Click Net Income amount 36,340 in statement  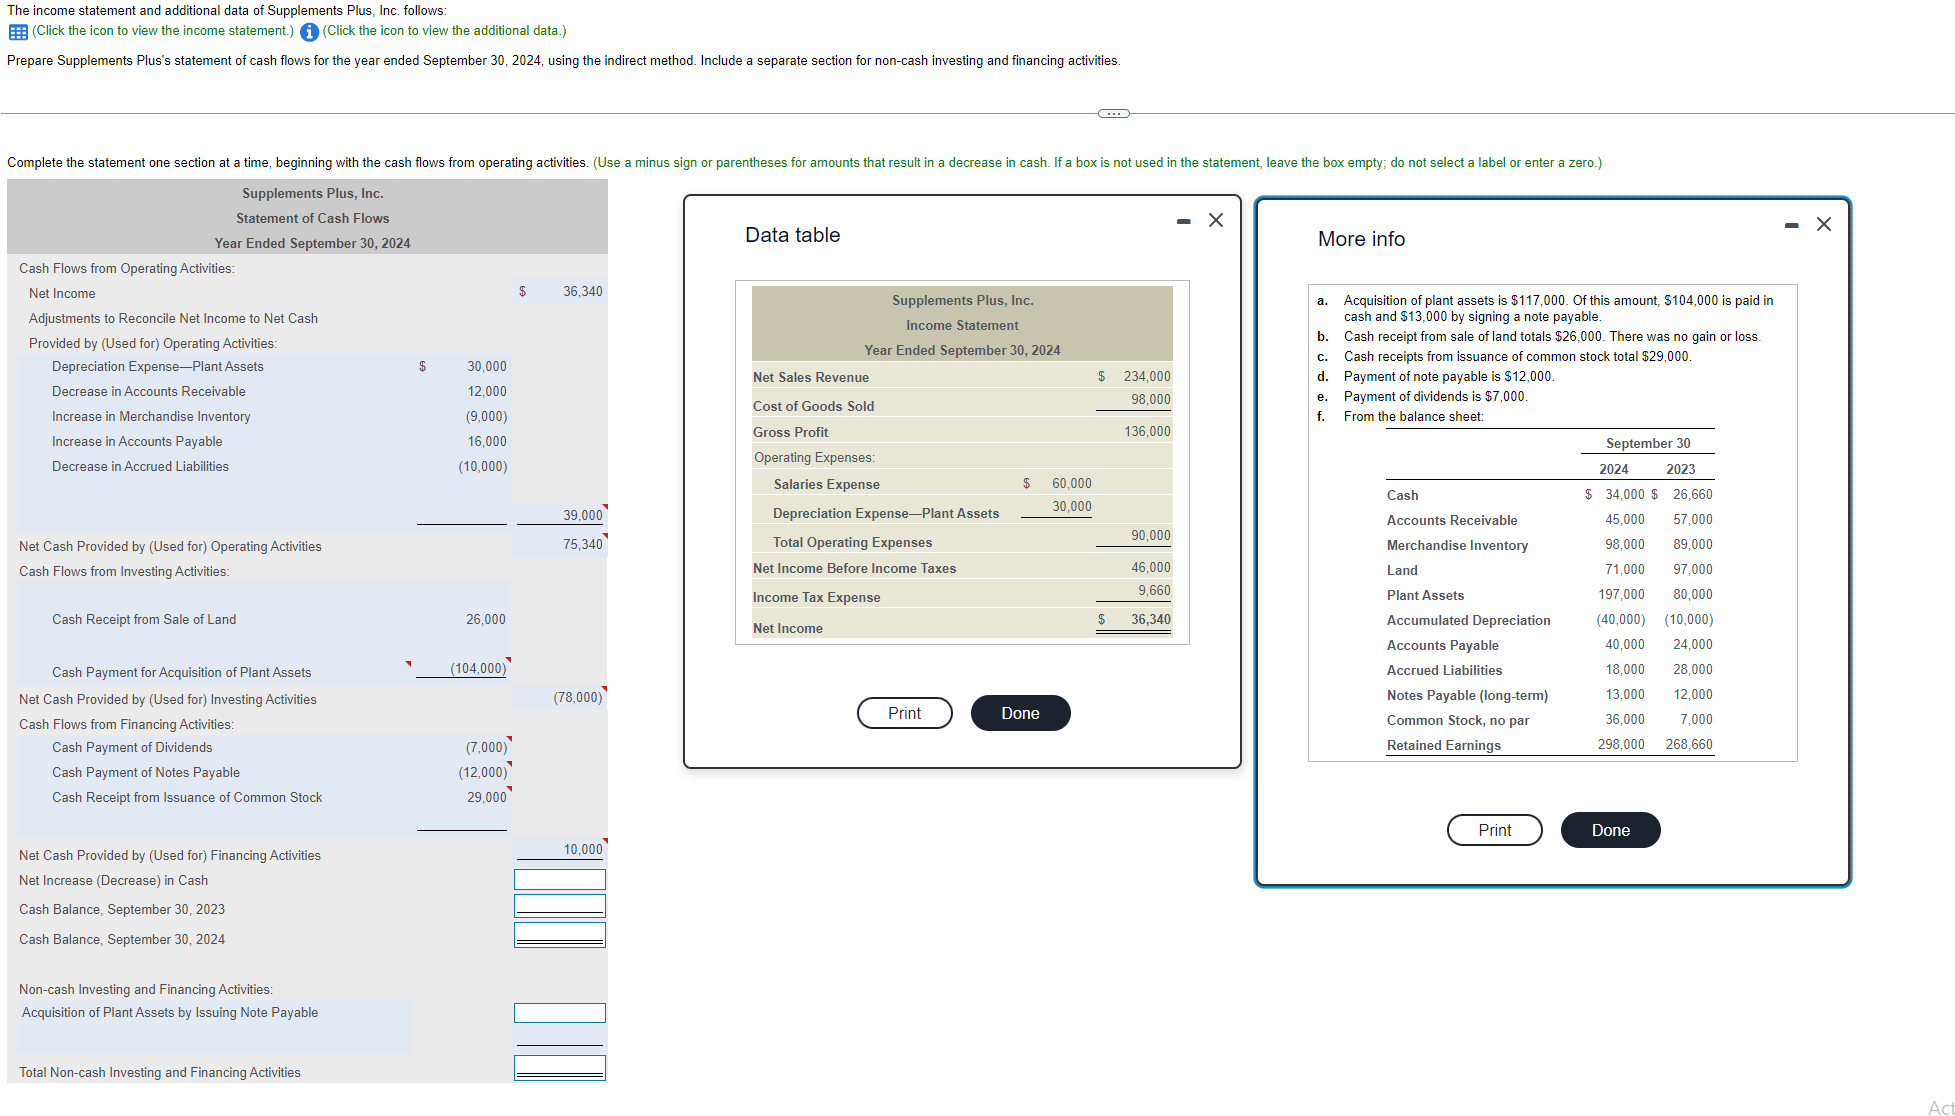point(582,292)
